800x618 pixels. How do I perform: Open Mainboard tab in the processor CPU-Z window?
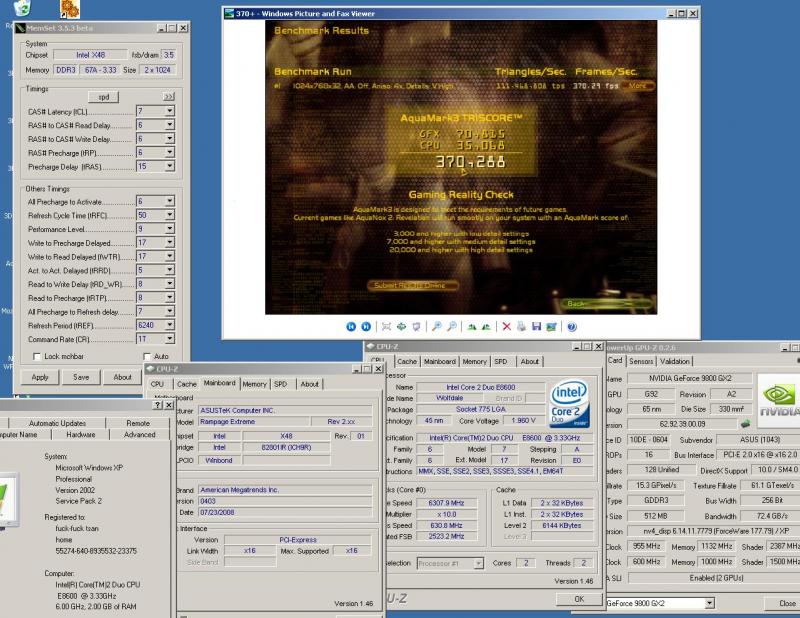(440, 361)
